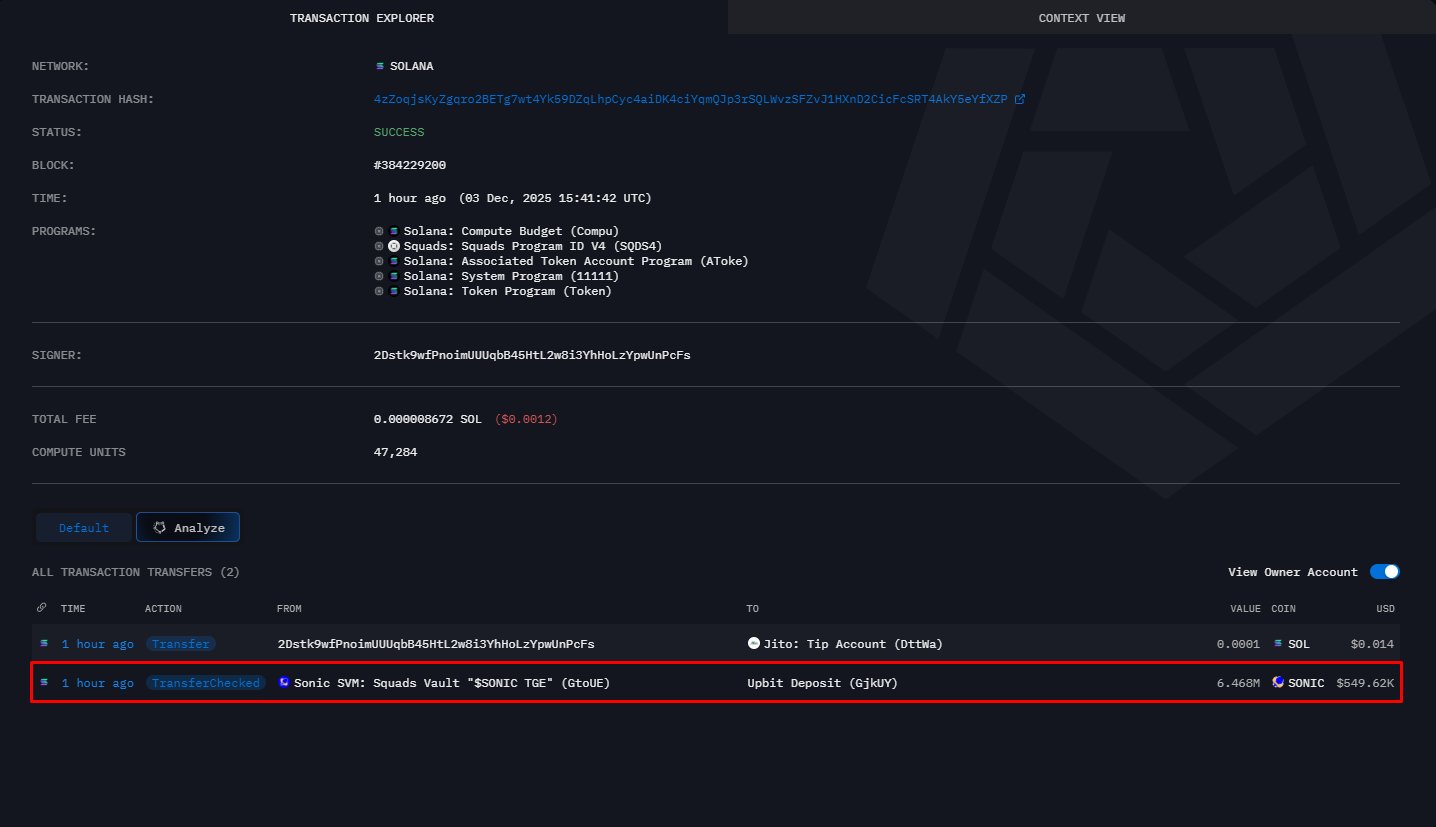Image resolution: width=1436 pixels, height=827 pixels.
Task: Click the fox icon on the Analyze button
Action: point(159,527)
